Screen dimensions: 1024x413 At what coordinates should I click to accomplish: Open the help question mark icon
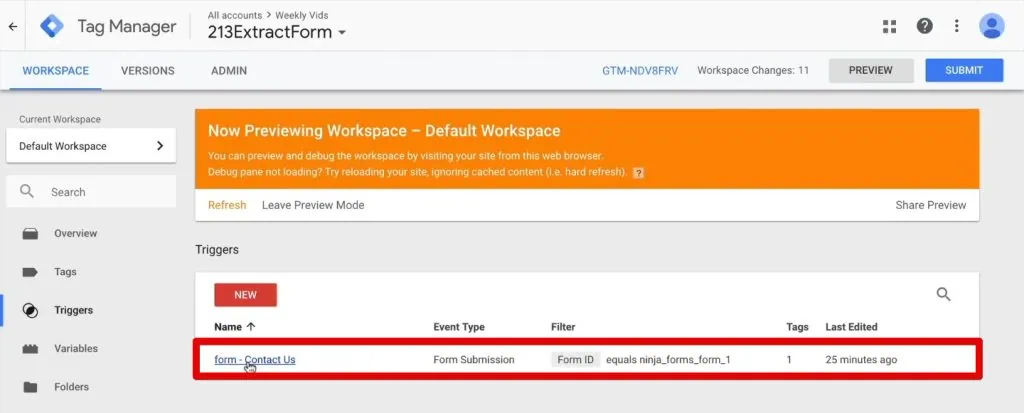(x=924, y=27)
